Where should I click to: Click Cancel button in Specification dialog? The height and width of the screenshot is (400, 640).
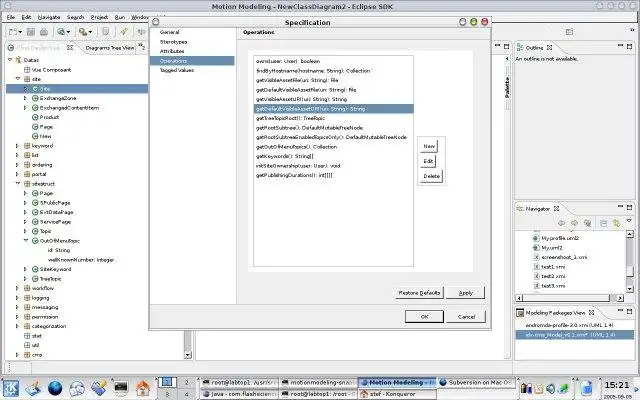tap(466, 317)
